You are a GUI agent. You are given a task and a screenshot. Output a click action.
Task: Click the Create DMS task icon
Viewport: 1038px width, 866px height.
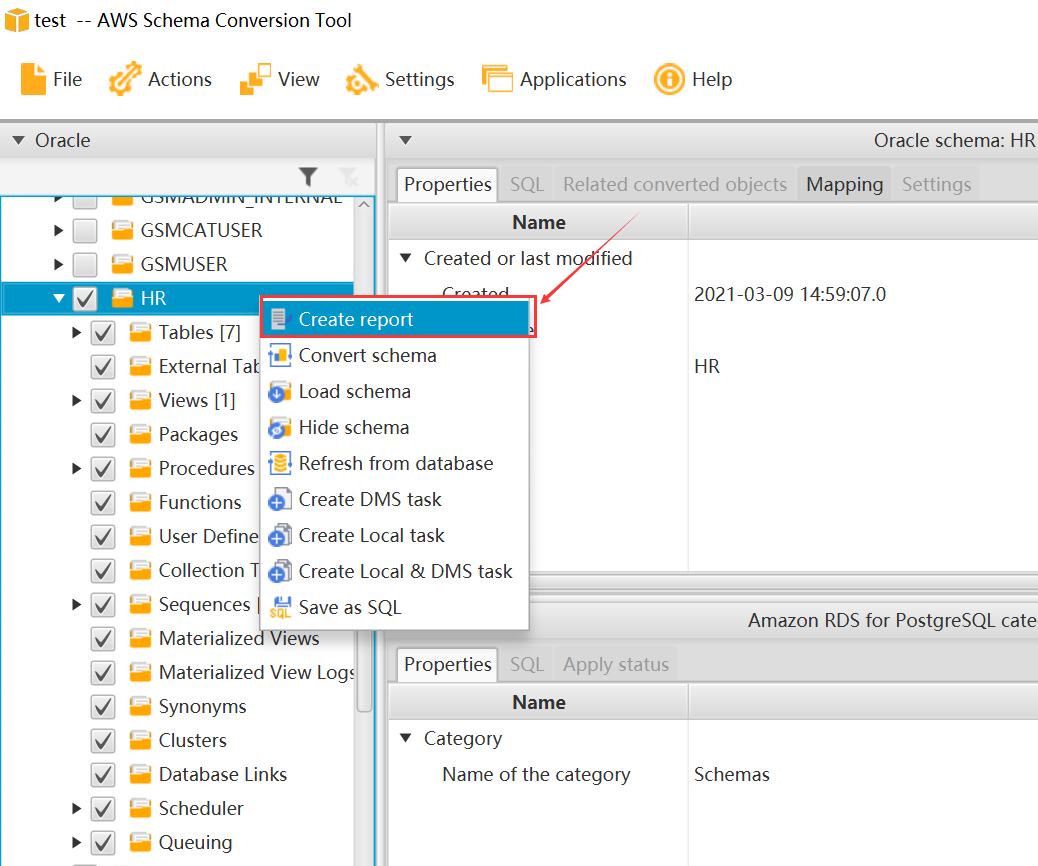pos(280,499)
